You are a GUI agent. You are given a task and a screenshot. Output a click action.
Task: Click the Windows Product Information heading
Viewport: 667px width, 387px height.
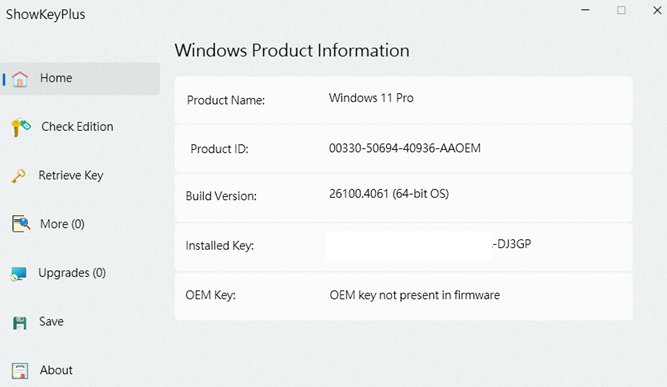tap(292, 51)
